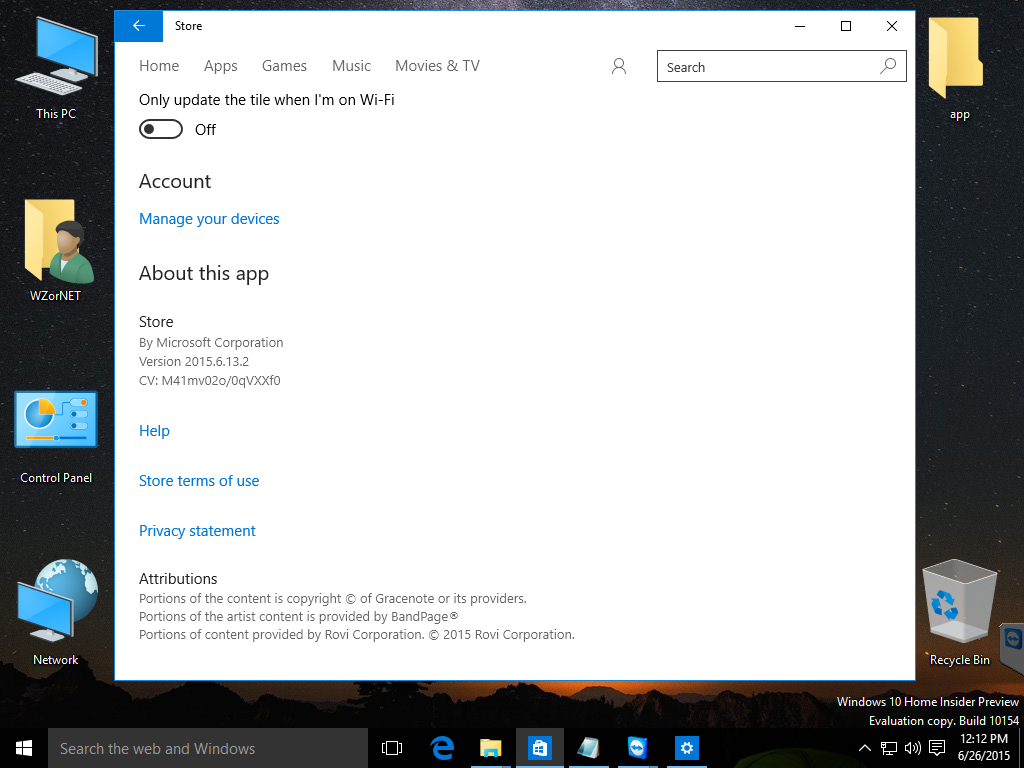Image resolution: width=1024 pixels, height=768 pixels.
Task: Open the Help link
Action: 154,431
